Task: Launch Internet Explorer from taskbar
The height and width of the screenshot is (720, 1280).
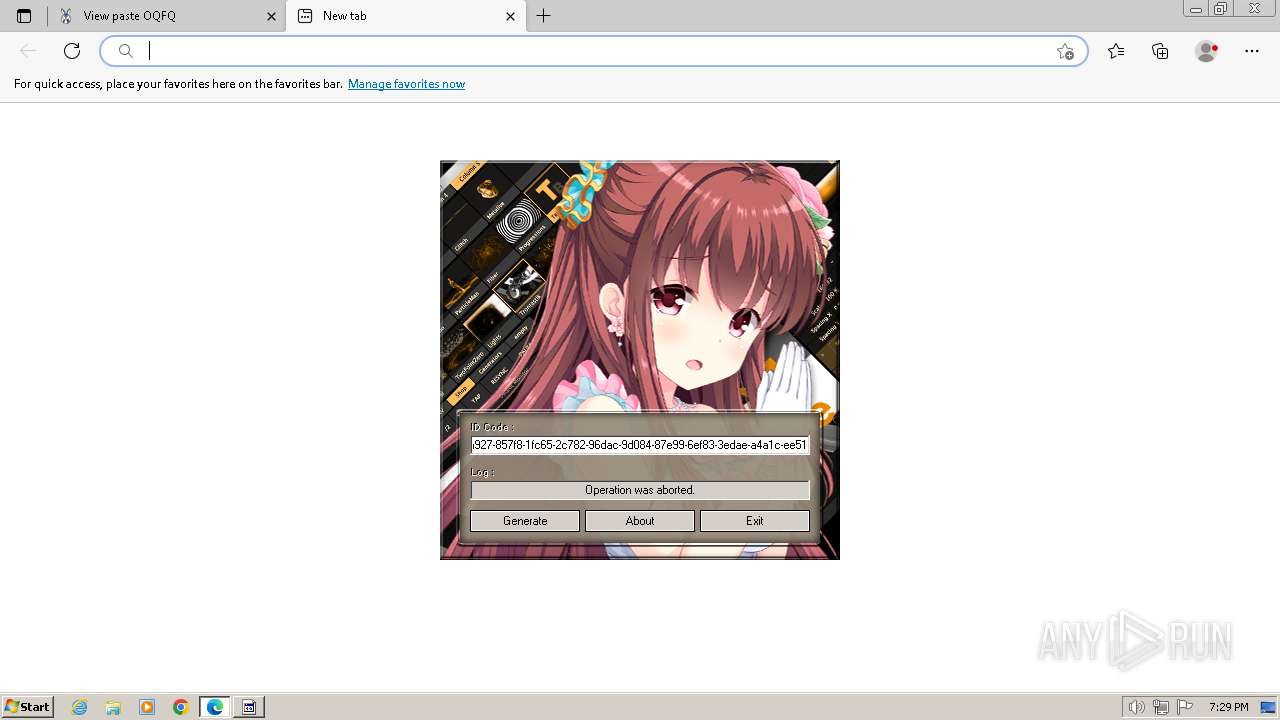Action: click(x=80, y=707)
